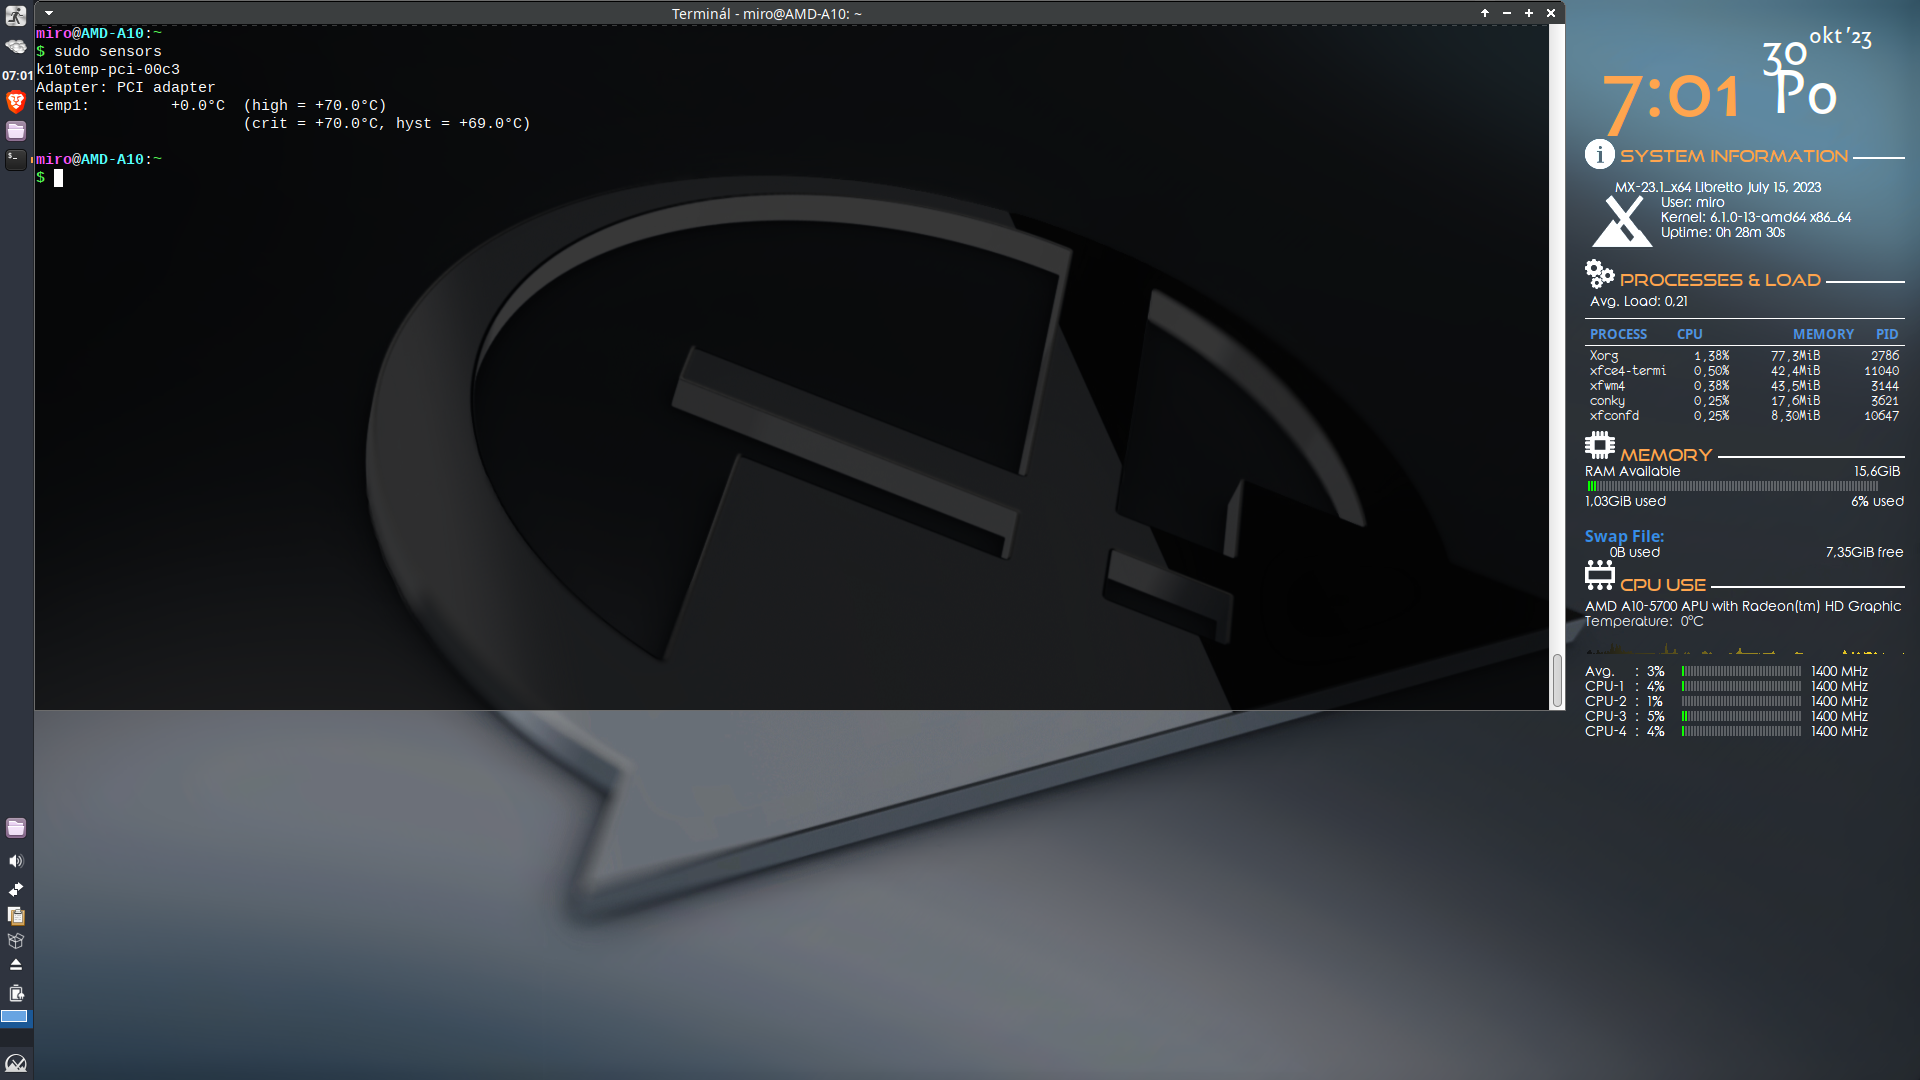Open the volume speaker tray icon
The width and height of the screenshot is (1920, 1080).
[16, 861]
